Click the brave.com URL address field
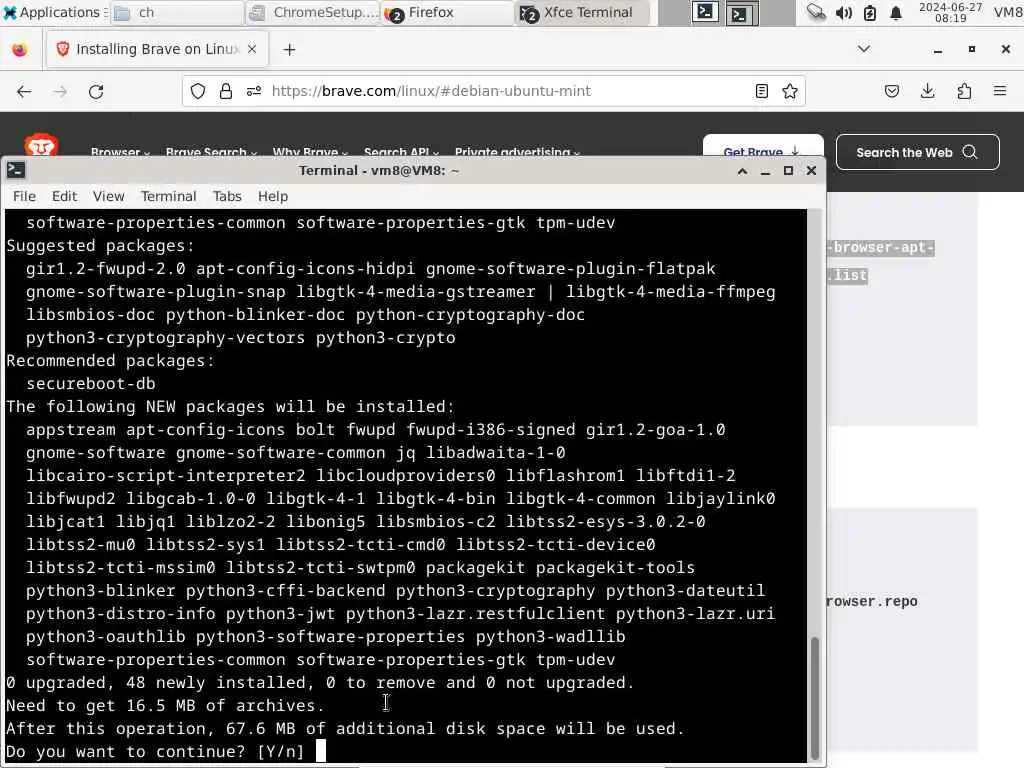This screenshot has width=1024, height=768. (x=431, y=91)
